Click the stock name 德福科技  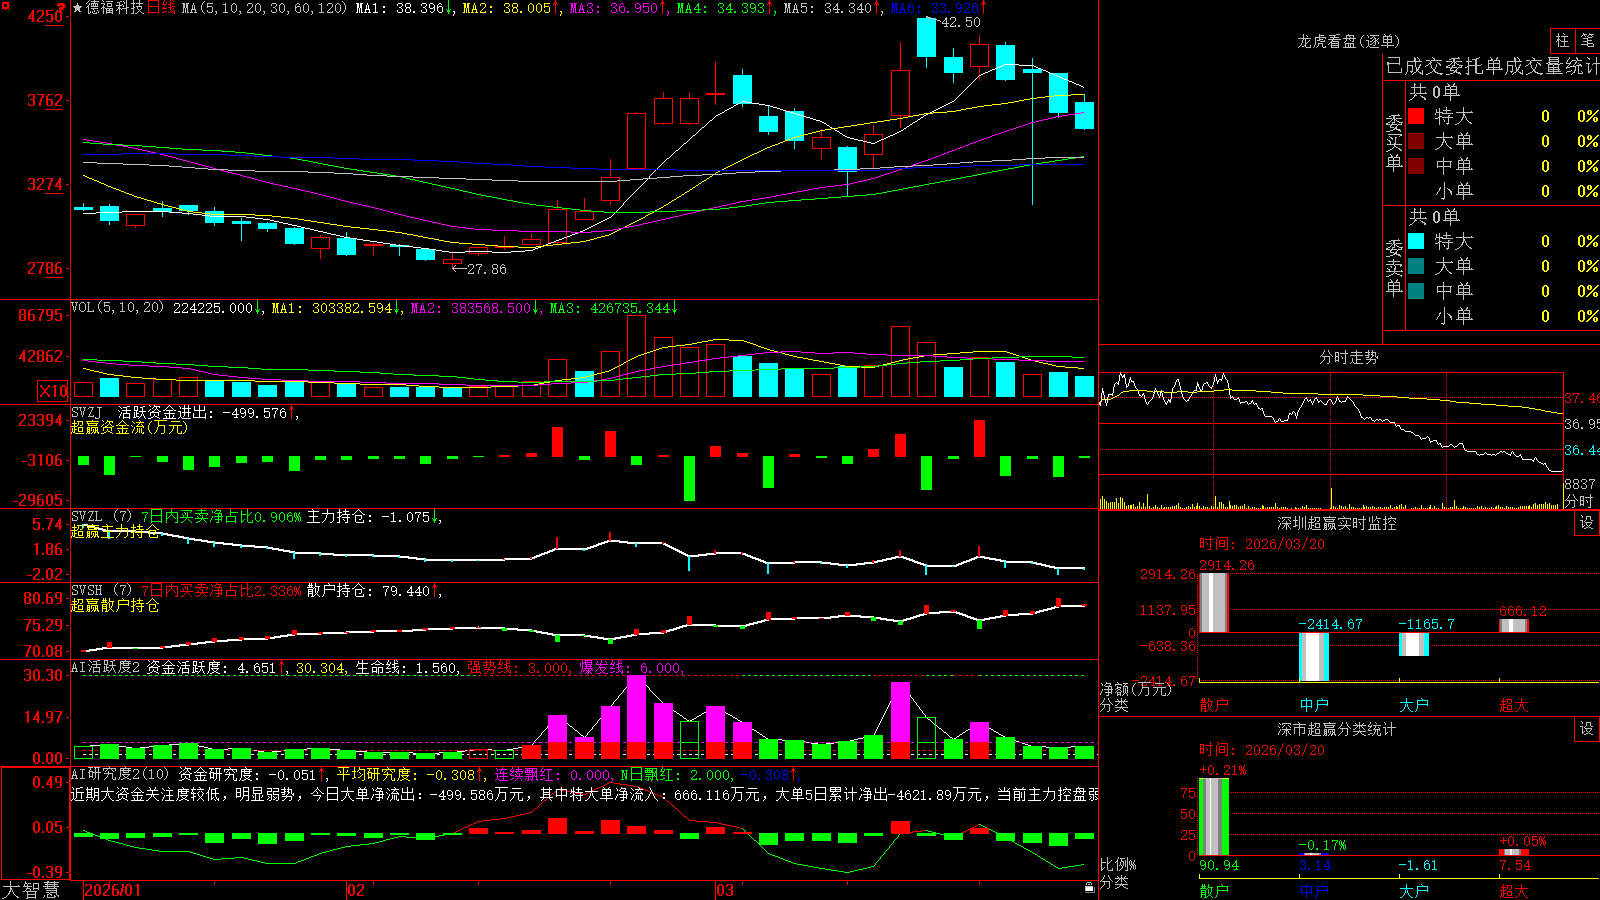(x=114, y=8)
